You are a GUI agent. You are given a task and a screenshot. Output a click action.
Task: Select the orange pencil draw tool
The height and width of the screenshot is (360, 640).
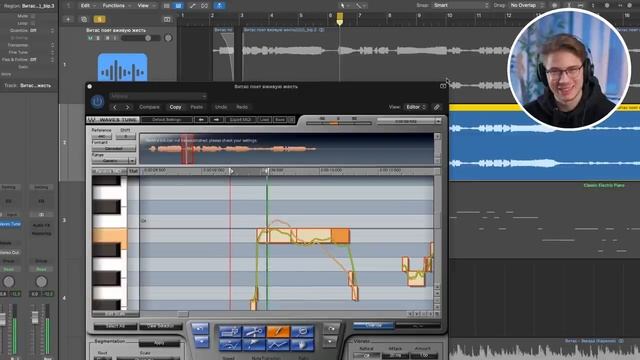pyautogui.click(x=278, y=331)
